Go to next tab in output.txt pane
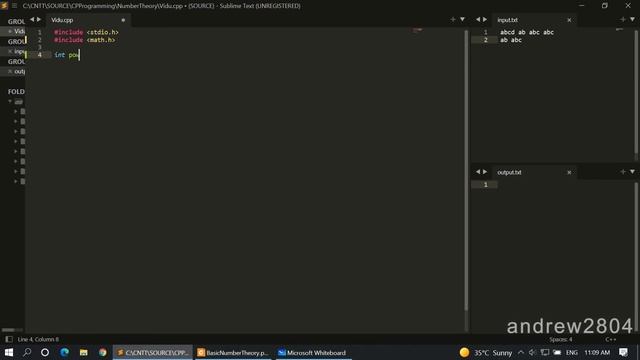The height and width of the screenshot is (360, 640). (x=485, y=172)
